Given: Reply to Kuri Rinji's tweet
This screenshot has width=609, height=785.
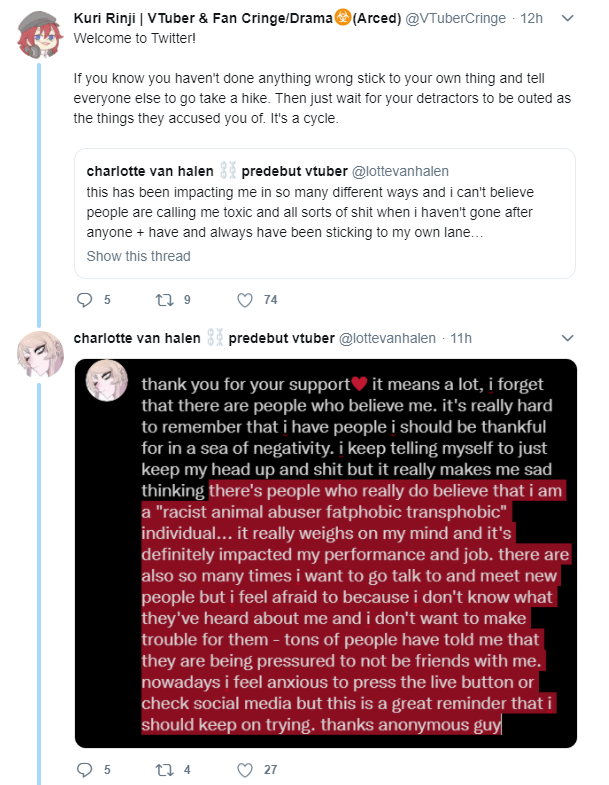Looking at the screenshot, I should (85, 300).
